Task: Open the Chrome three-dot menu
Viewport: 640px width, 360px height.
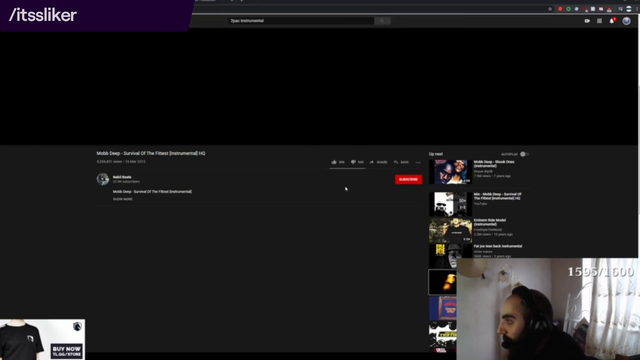Action: (637, 9)
